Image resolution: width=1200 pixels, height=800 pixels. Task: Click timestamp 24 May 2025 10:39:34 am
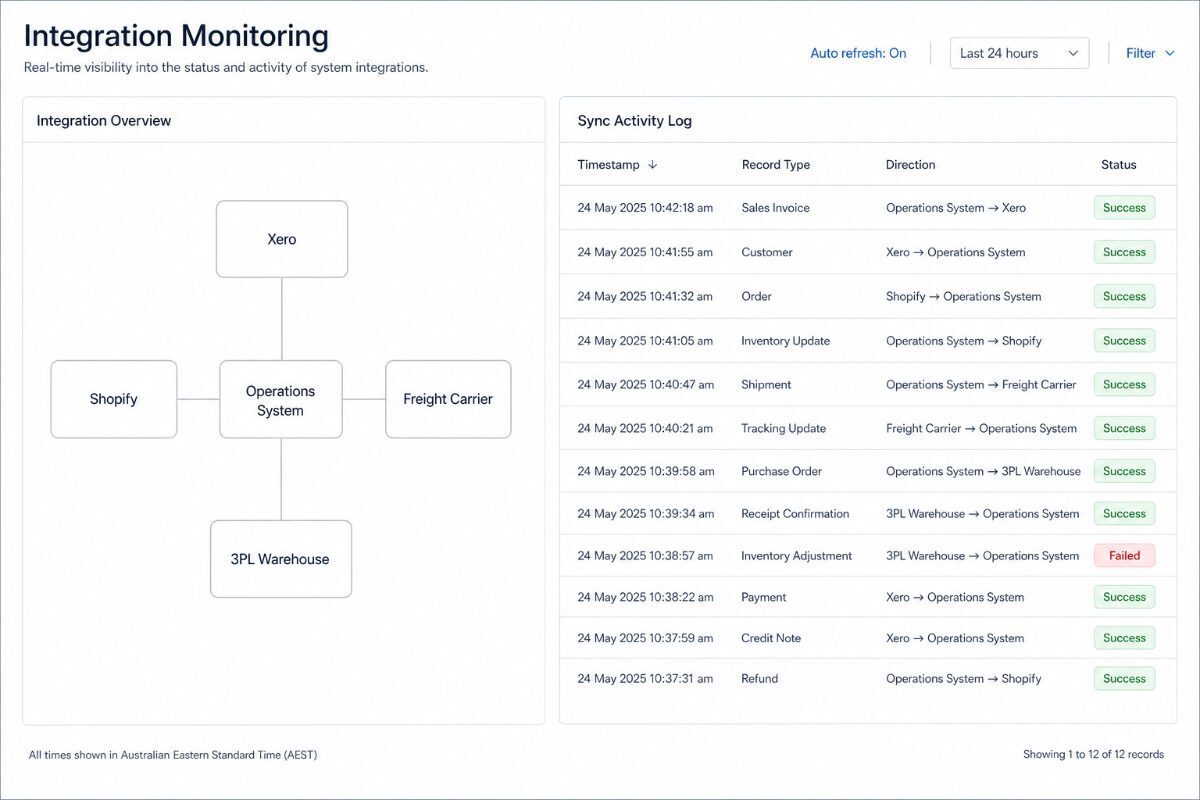[645, 513]
